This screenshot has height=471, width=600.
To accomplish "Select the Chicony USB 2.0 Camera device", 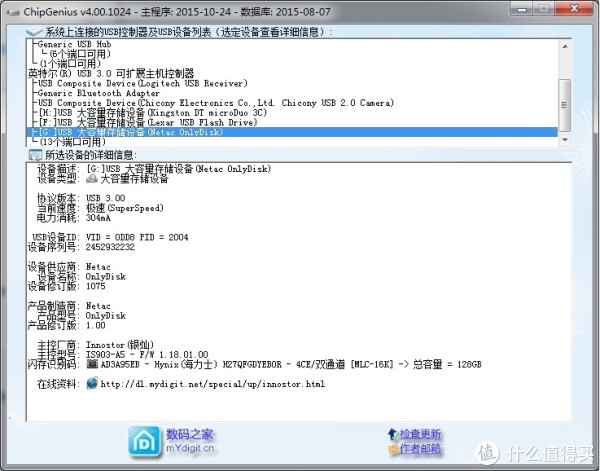I will coord(216,103).
